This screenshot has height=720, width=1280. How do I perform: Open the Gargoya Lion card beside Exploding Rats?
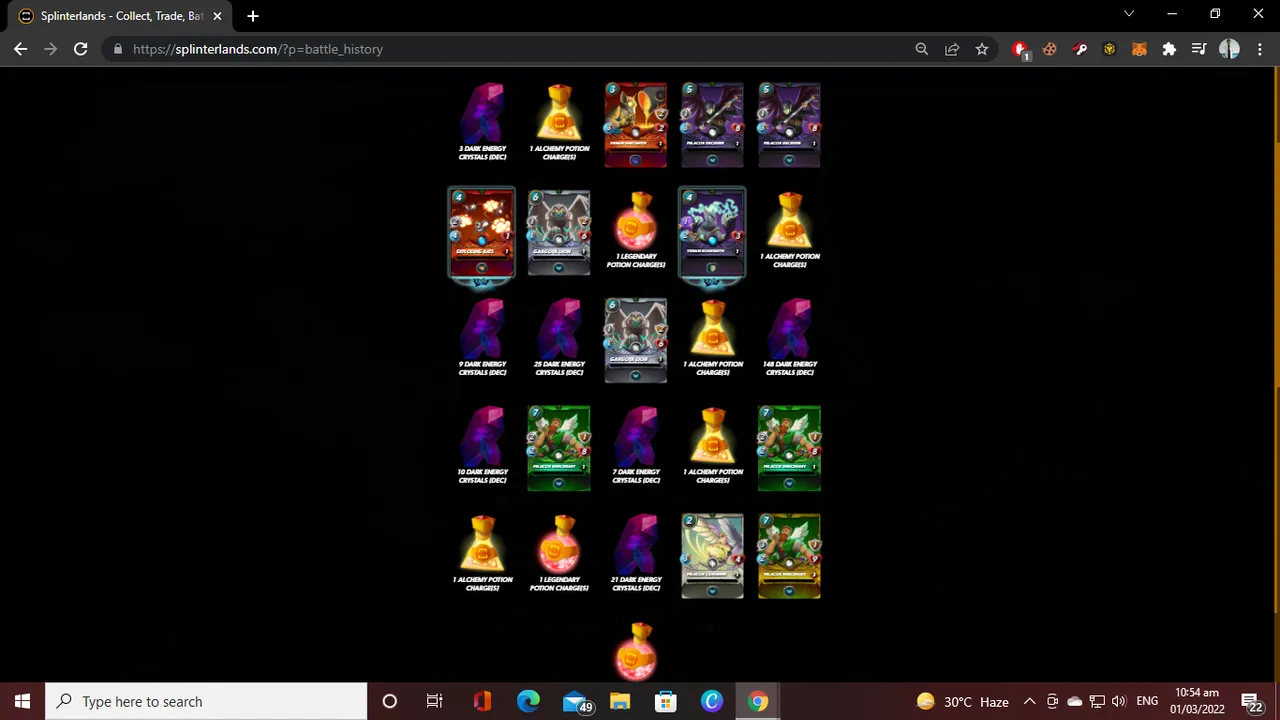point(559,233)
